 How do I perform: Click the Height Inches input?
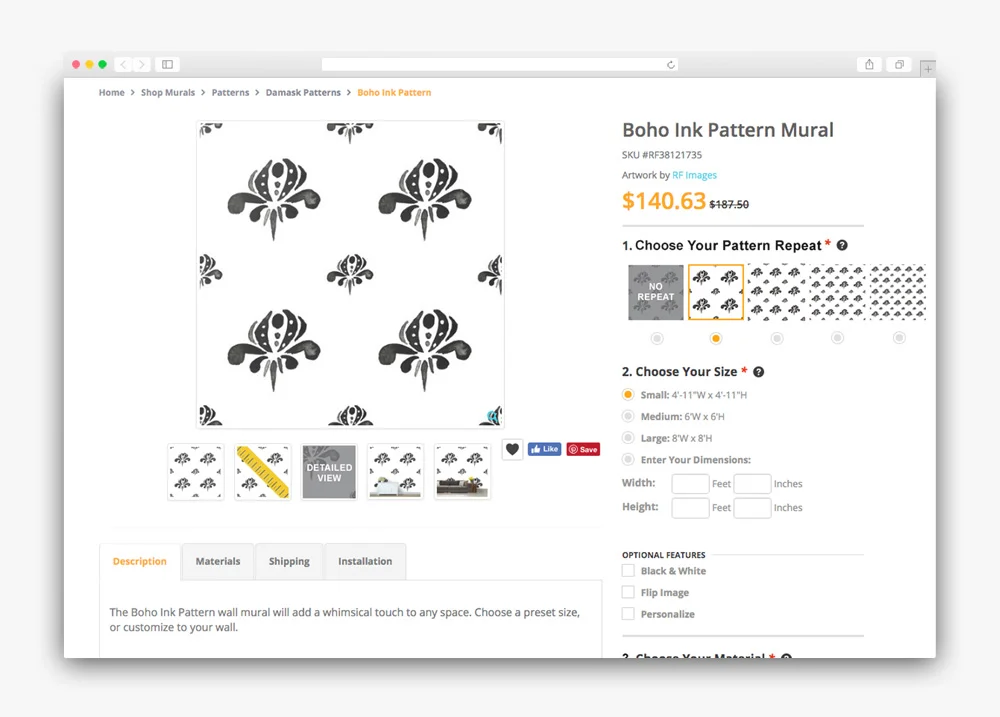tap(753, 508)
